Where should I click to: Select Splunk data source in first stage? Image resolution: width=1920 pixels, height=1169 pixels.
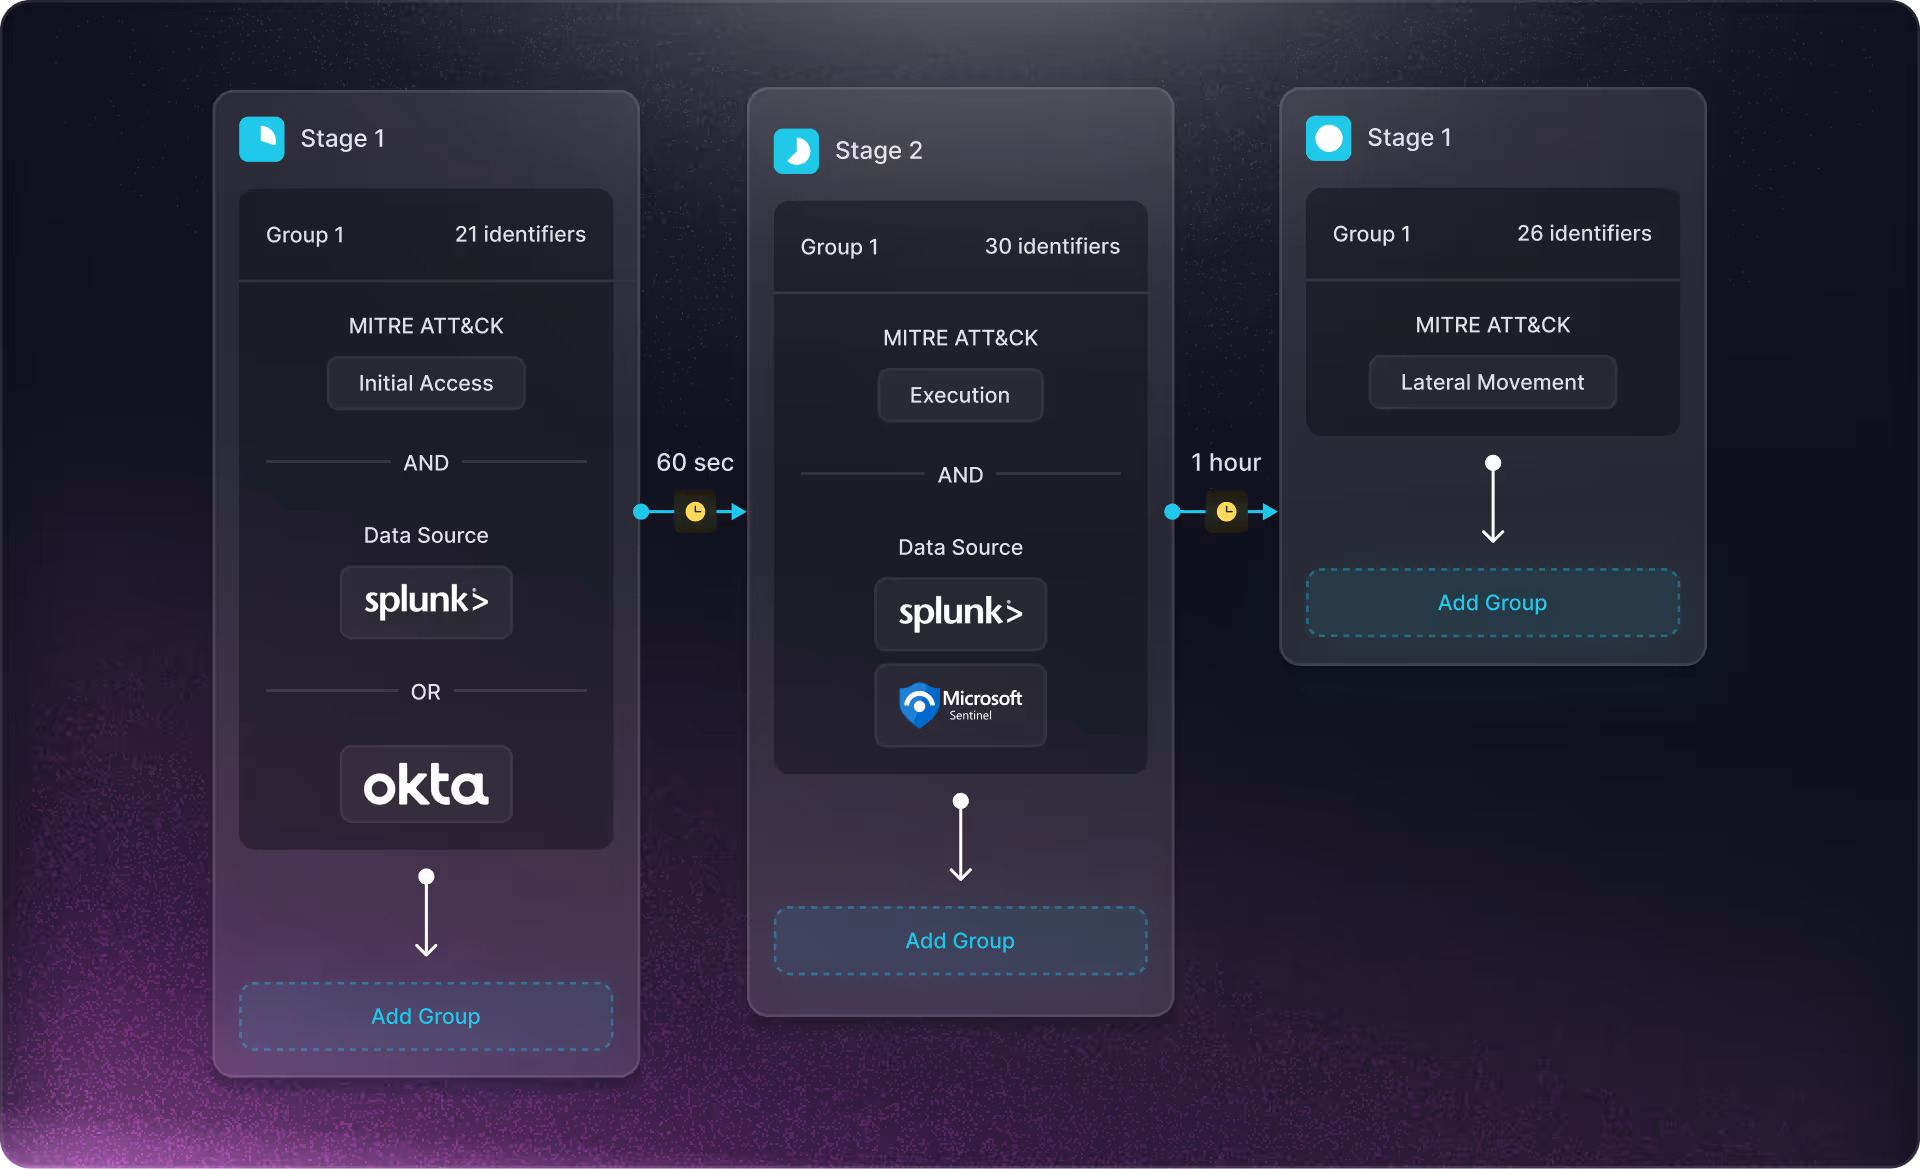pos(426,602)
